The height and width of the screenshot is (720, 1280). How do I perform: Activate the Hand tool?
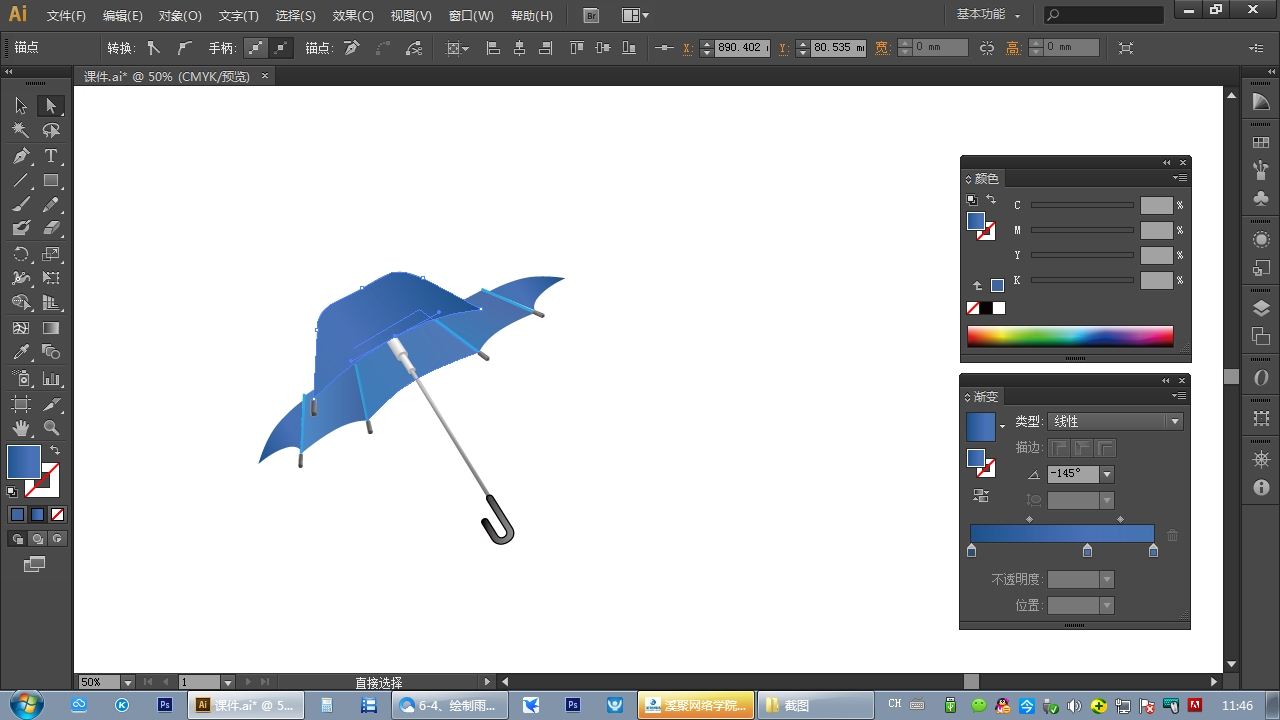21,428
